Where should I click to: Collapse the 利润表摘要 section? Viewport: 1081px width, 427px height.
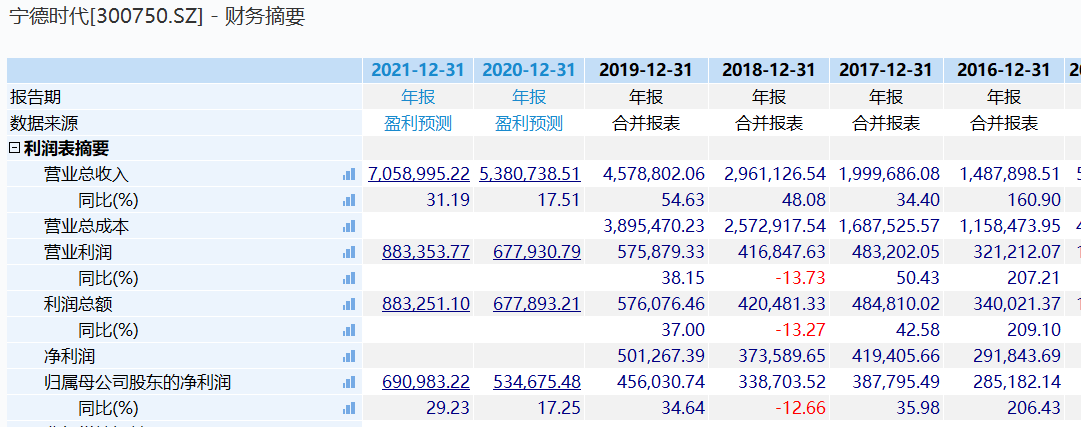[14, 148]
